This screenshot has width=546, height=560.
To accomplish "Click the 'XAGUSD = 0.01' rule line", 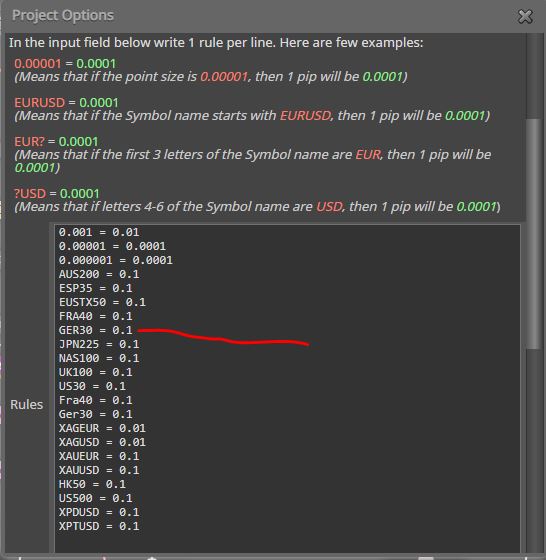I will [x=102, y=442].
